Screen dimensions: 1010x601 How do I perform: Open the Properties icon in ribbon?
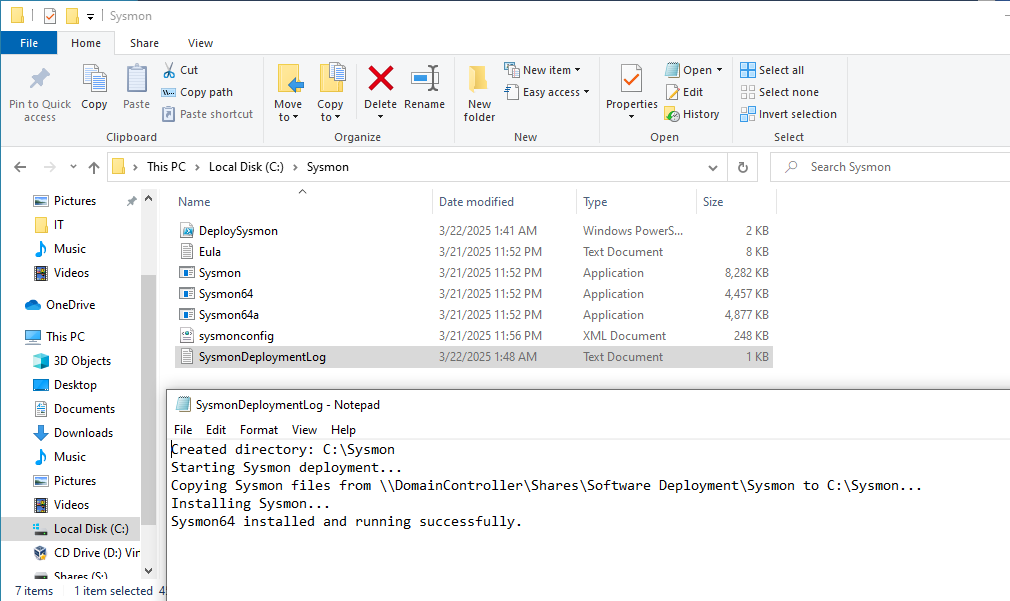(x=631, y=80)
